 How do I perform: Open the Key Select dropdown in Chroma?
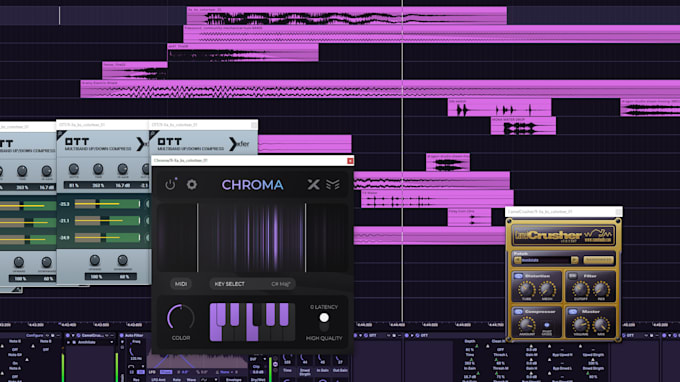(x=252, y=284)
